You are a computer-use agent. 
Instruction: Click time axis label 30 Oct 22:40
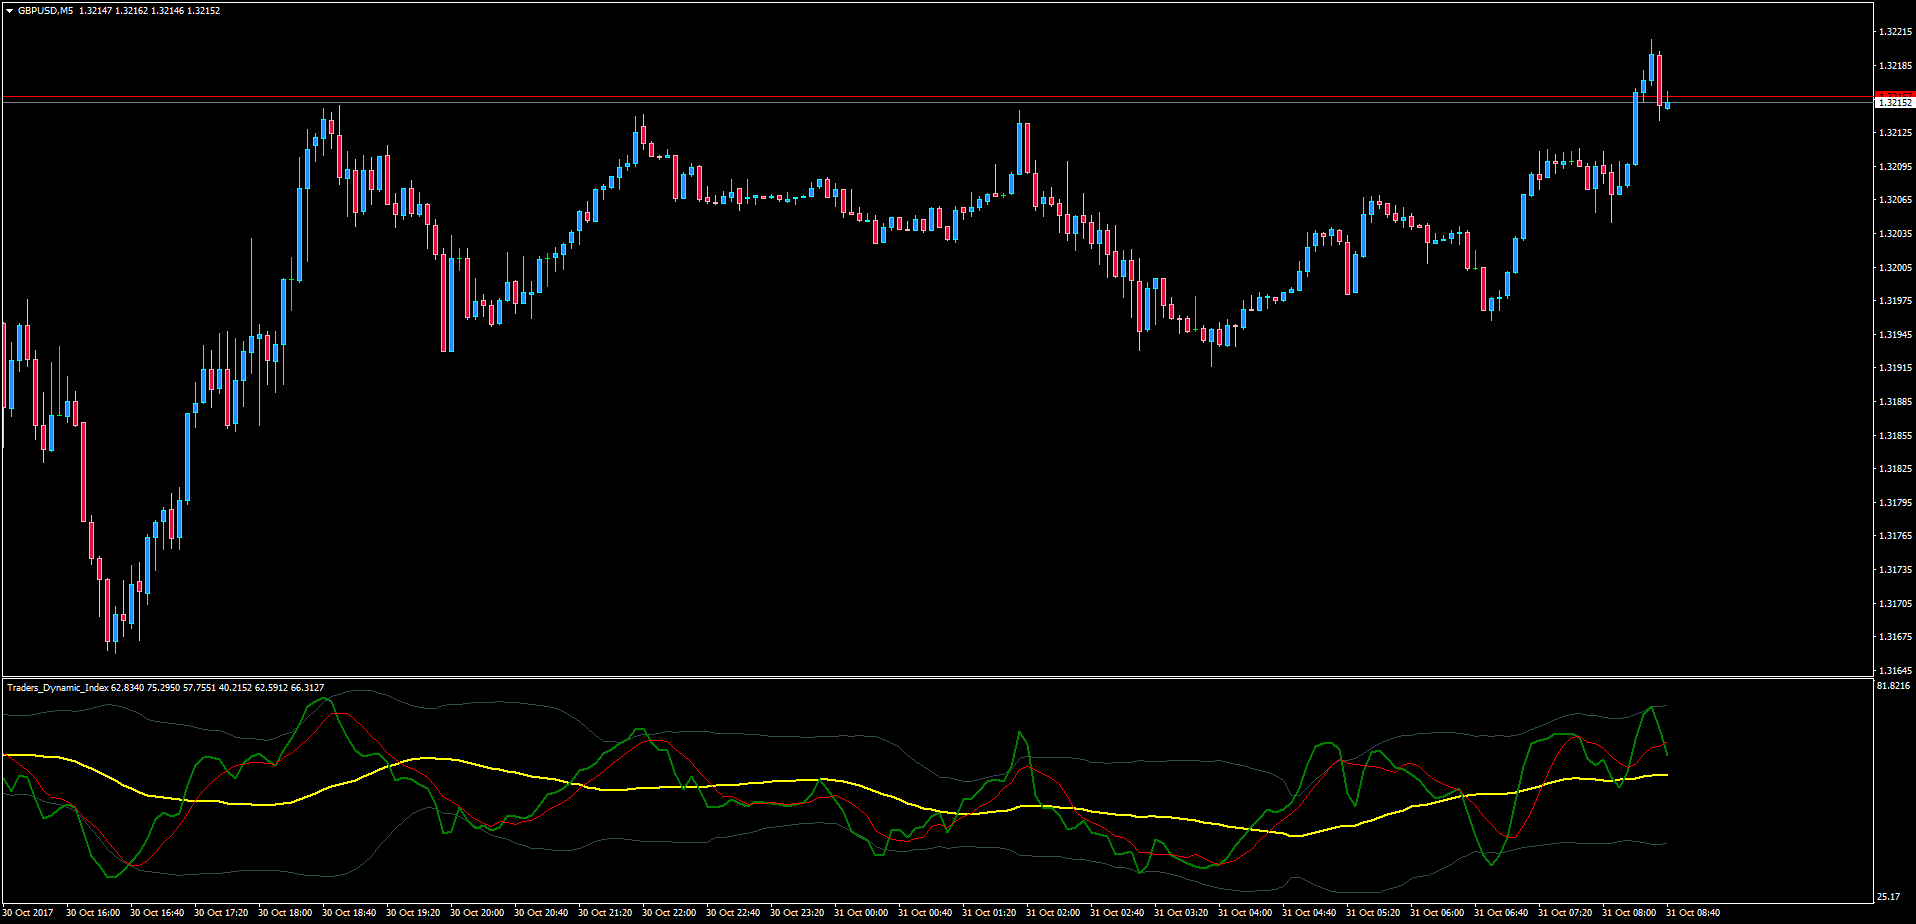pos(733,913)
